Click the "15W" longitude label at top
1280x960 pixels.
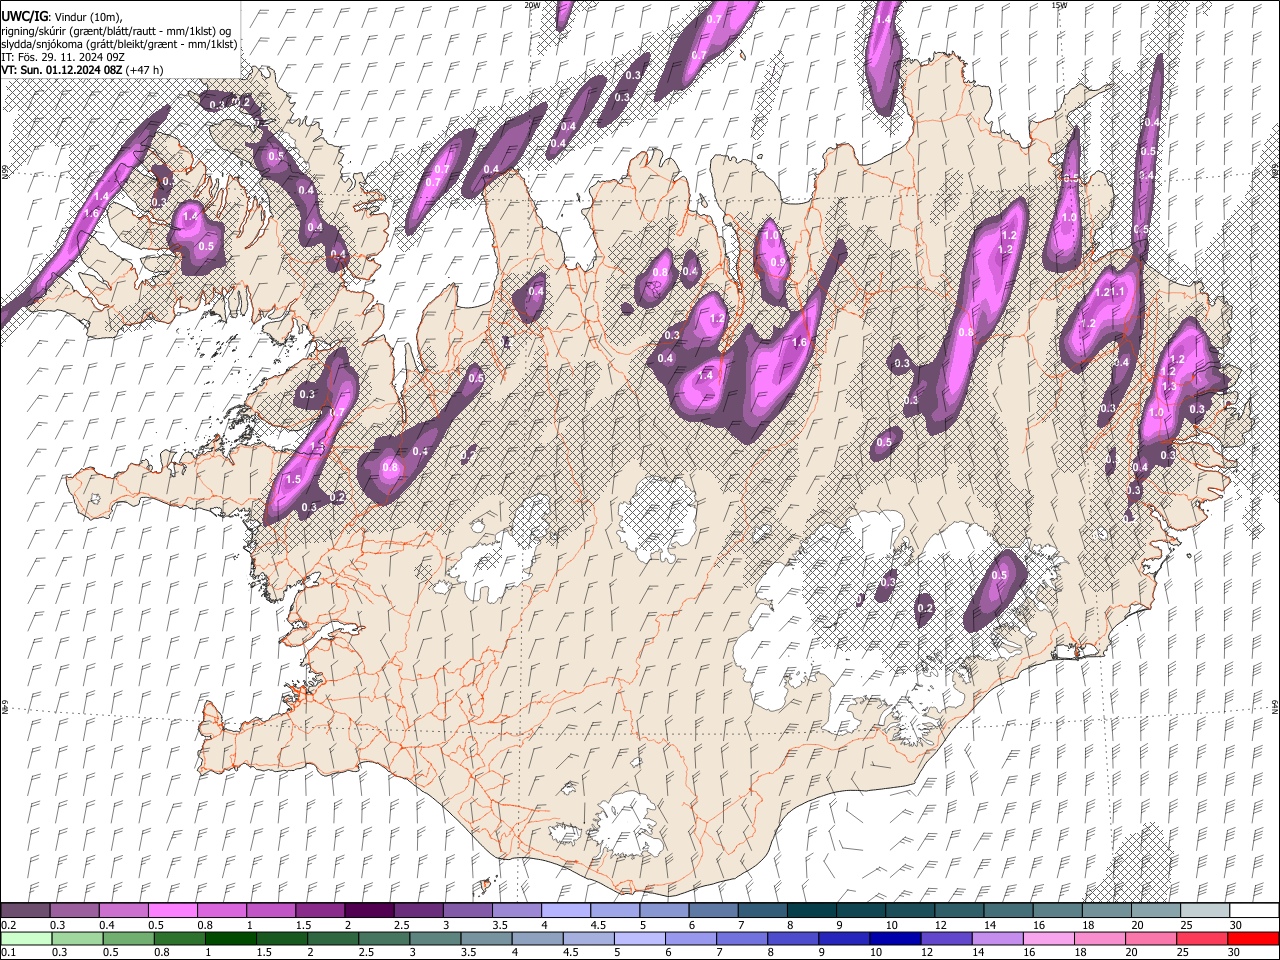point(1058,5)
